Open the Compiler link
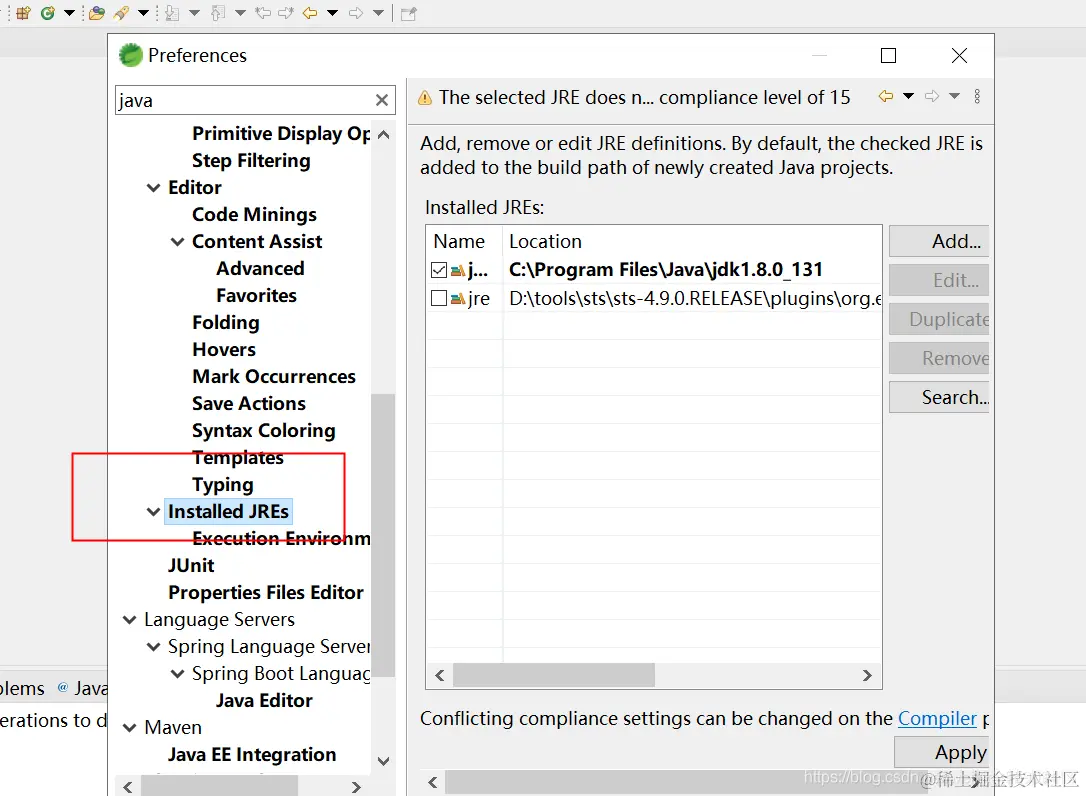Screen dimensions: 1086x796 937,718
